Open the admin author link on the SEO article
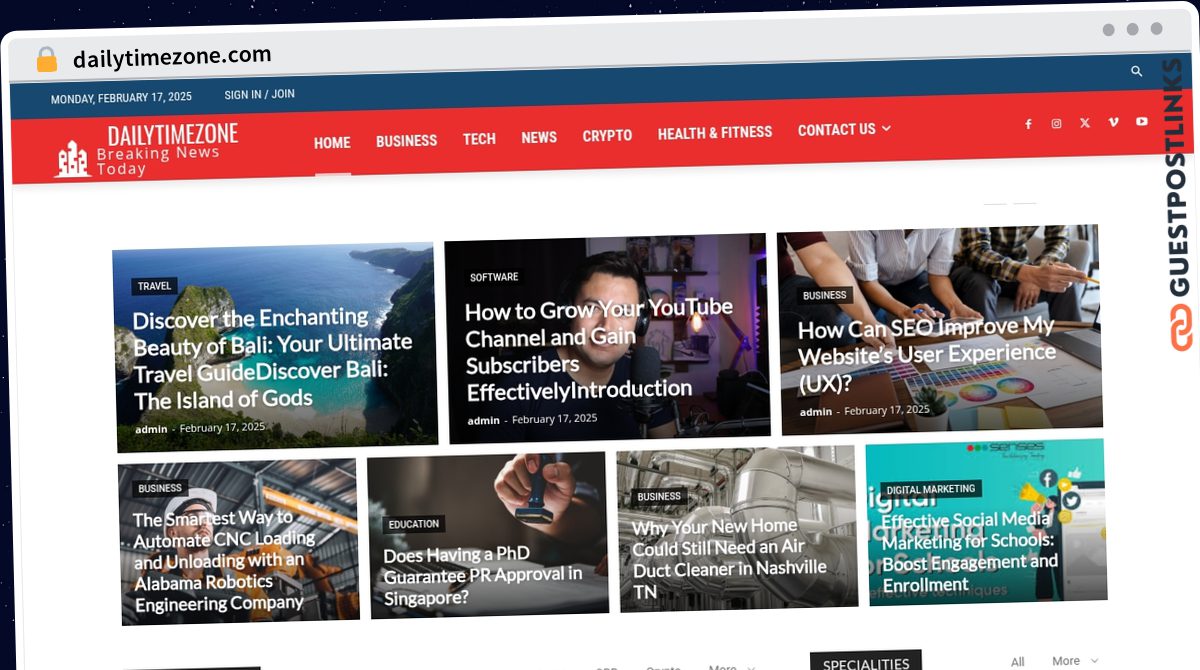The height and width of the screenshot is (670, 1200). (816, 412)
